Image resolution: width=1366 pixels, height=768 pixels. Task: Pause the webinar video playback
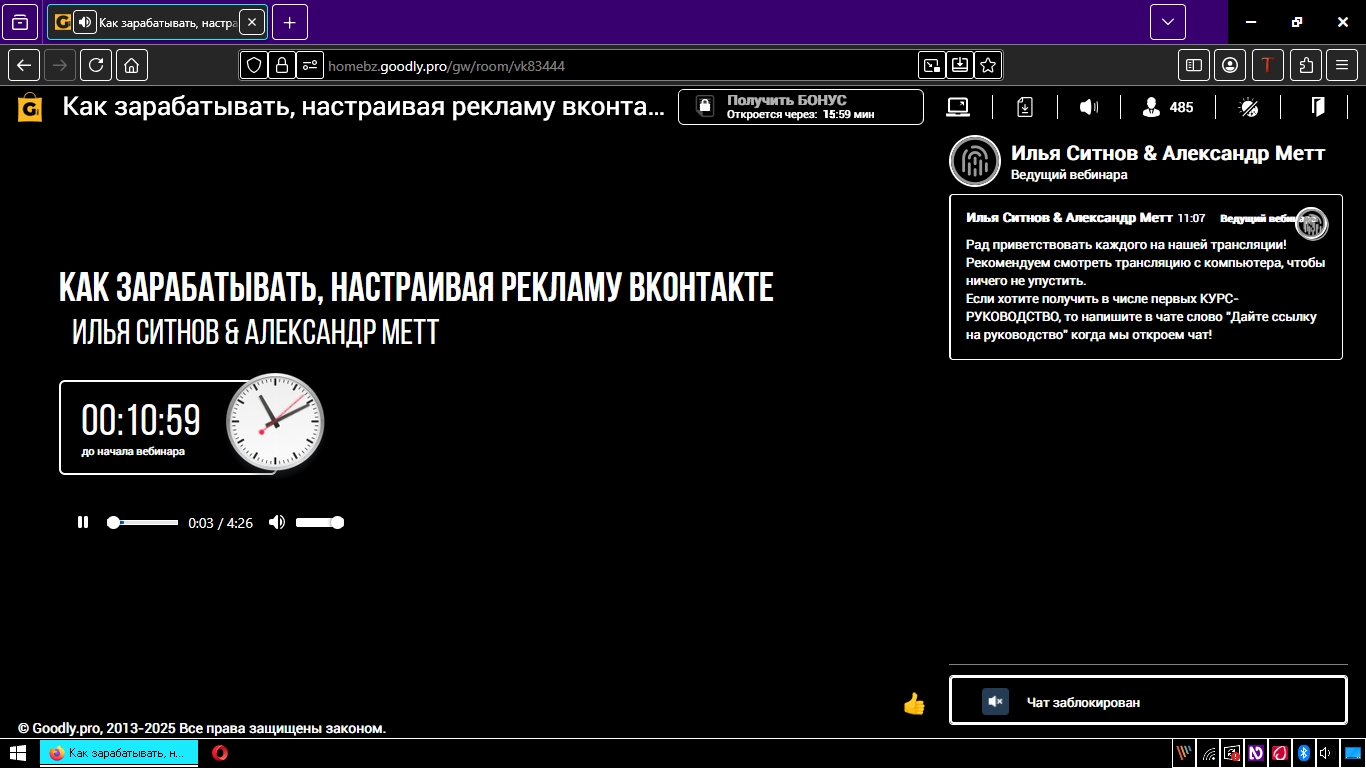[83, 522]
